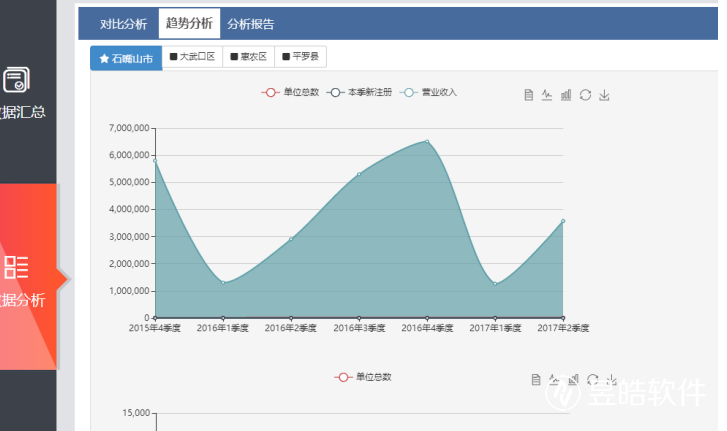Open data view icon of second chart

tap(536, 379)
